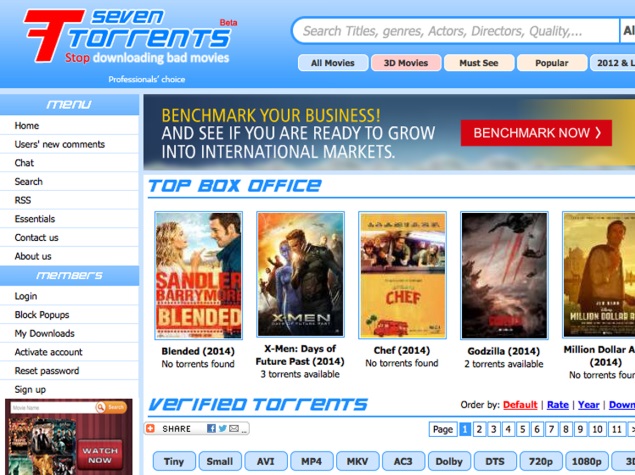635x475 pixels.
Task: Click the Chef (2014) title
Action: (402, 350)
